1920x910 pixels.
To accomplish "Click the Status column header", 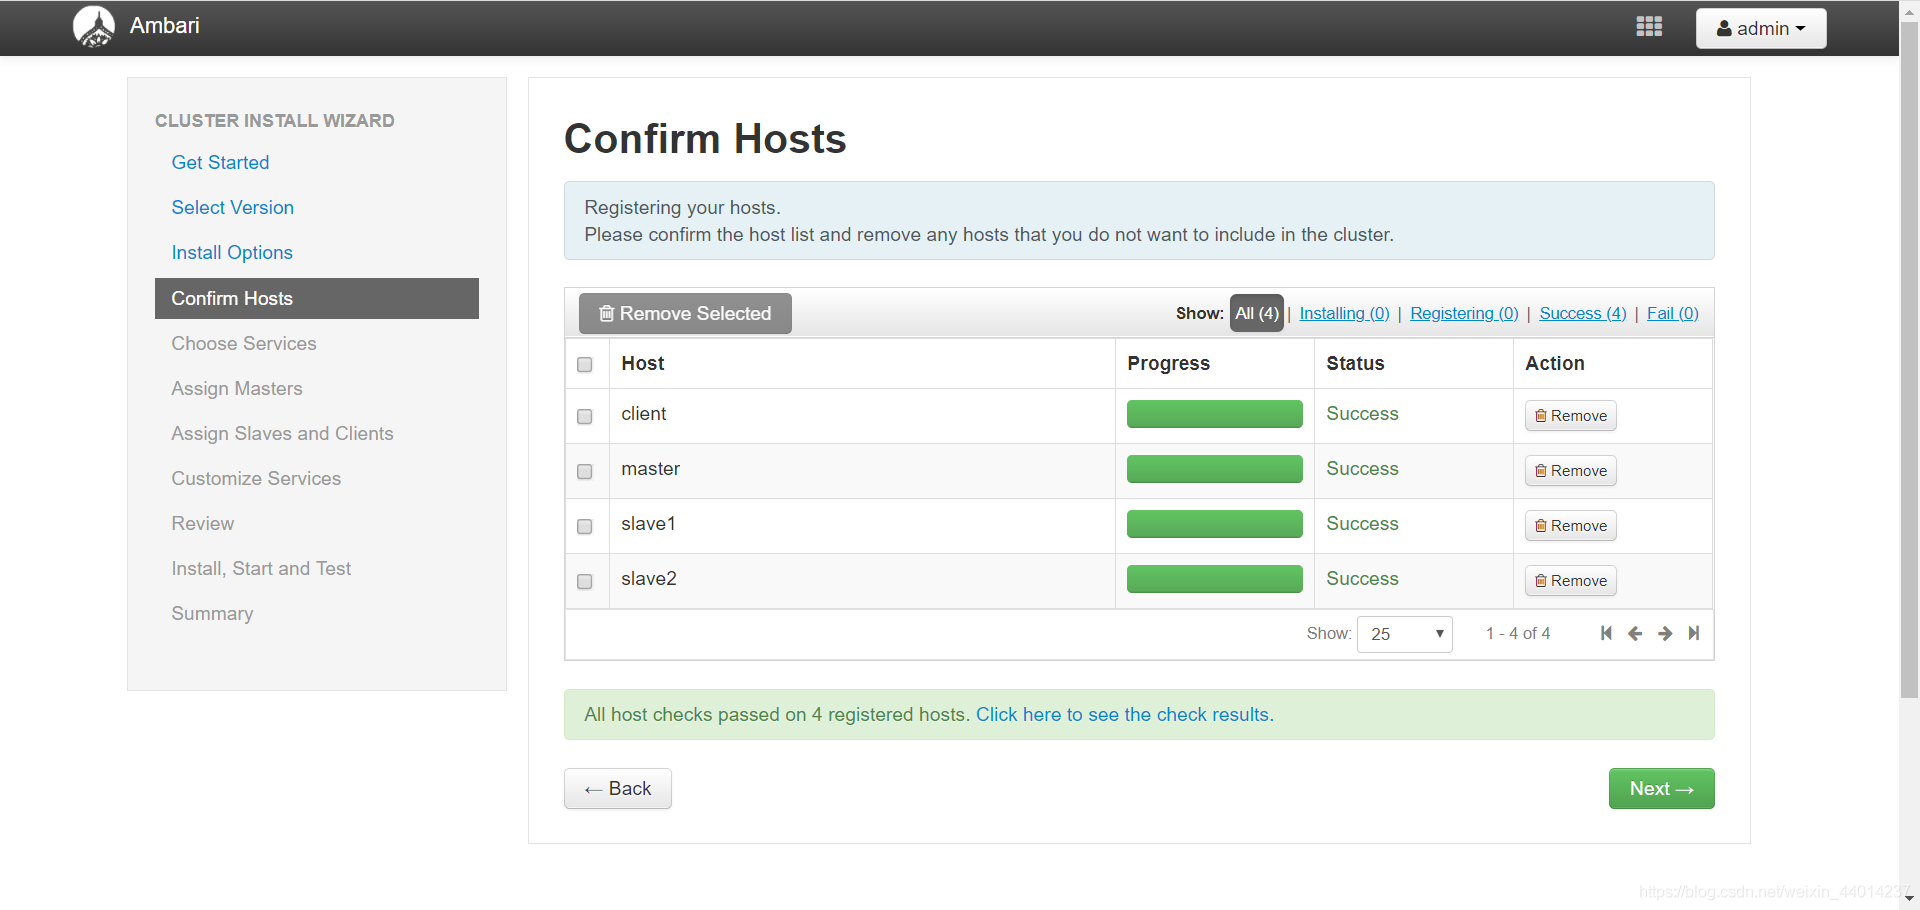I will [x=1355, y=363].
